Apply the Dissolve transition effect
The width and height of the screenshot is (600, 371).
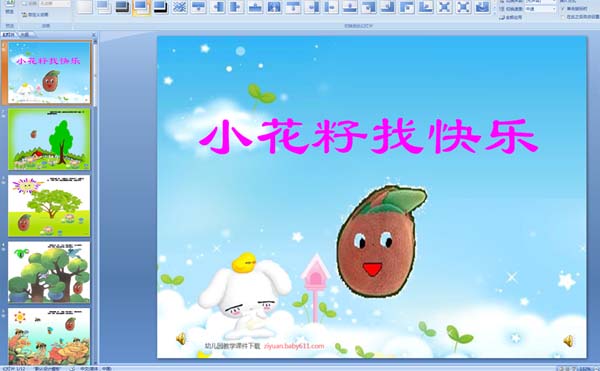pos(179,7)
